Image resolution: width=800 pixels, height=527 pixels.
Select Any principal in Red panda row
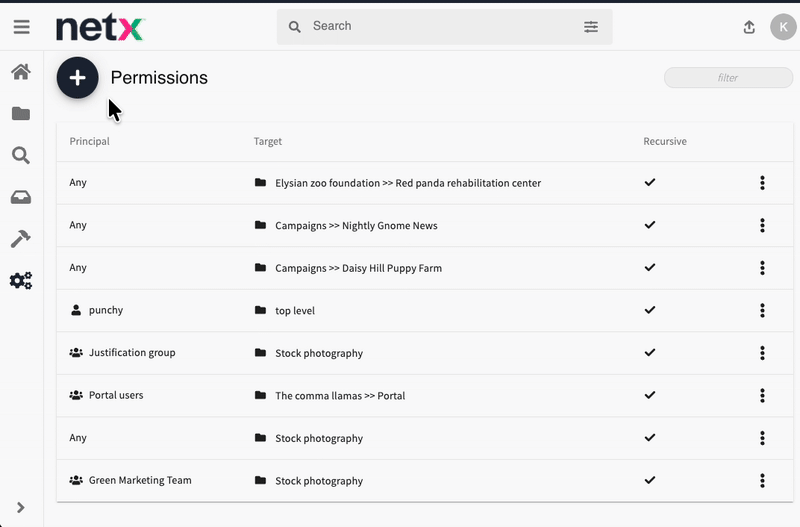point(78,183)
